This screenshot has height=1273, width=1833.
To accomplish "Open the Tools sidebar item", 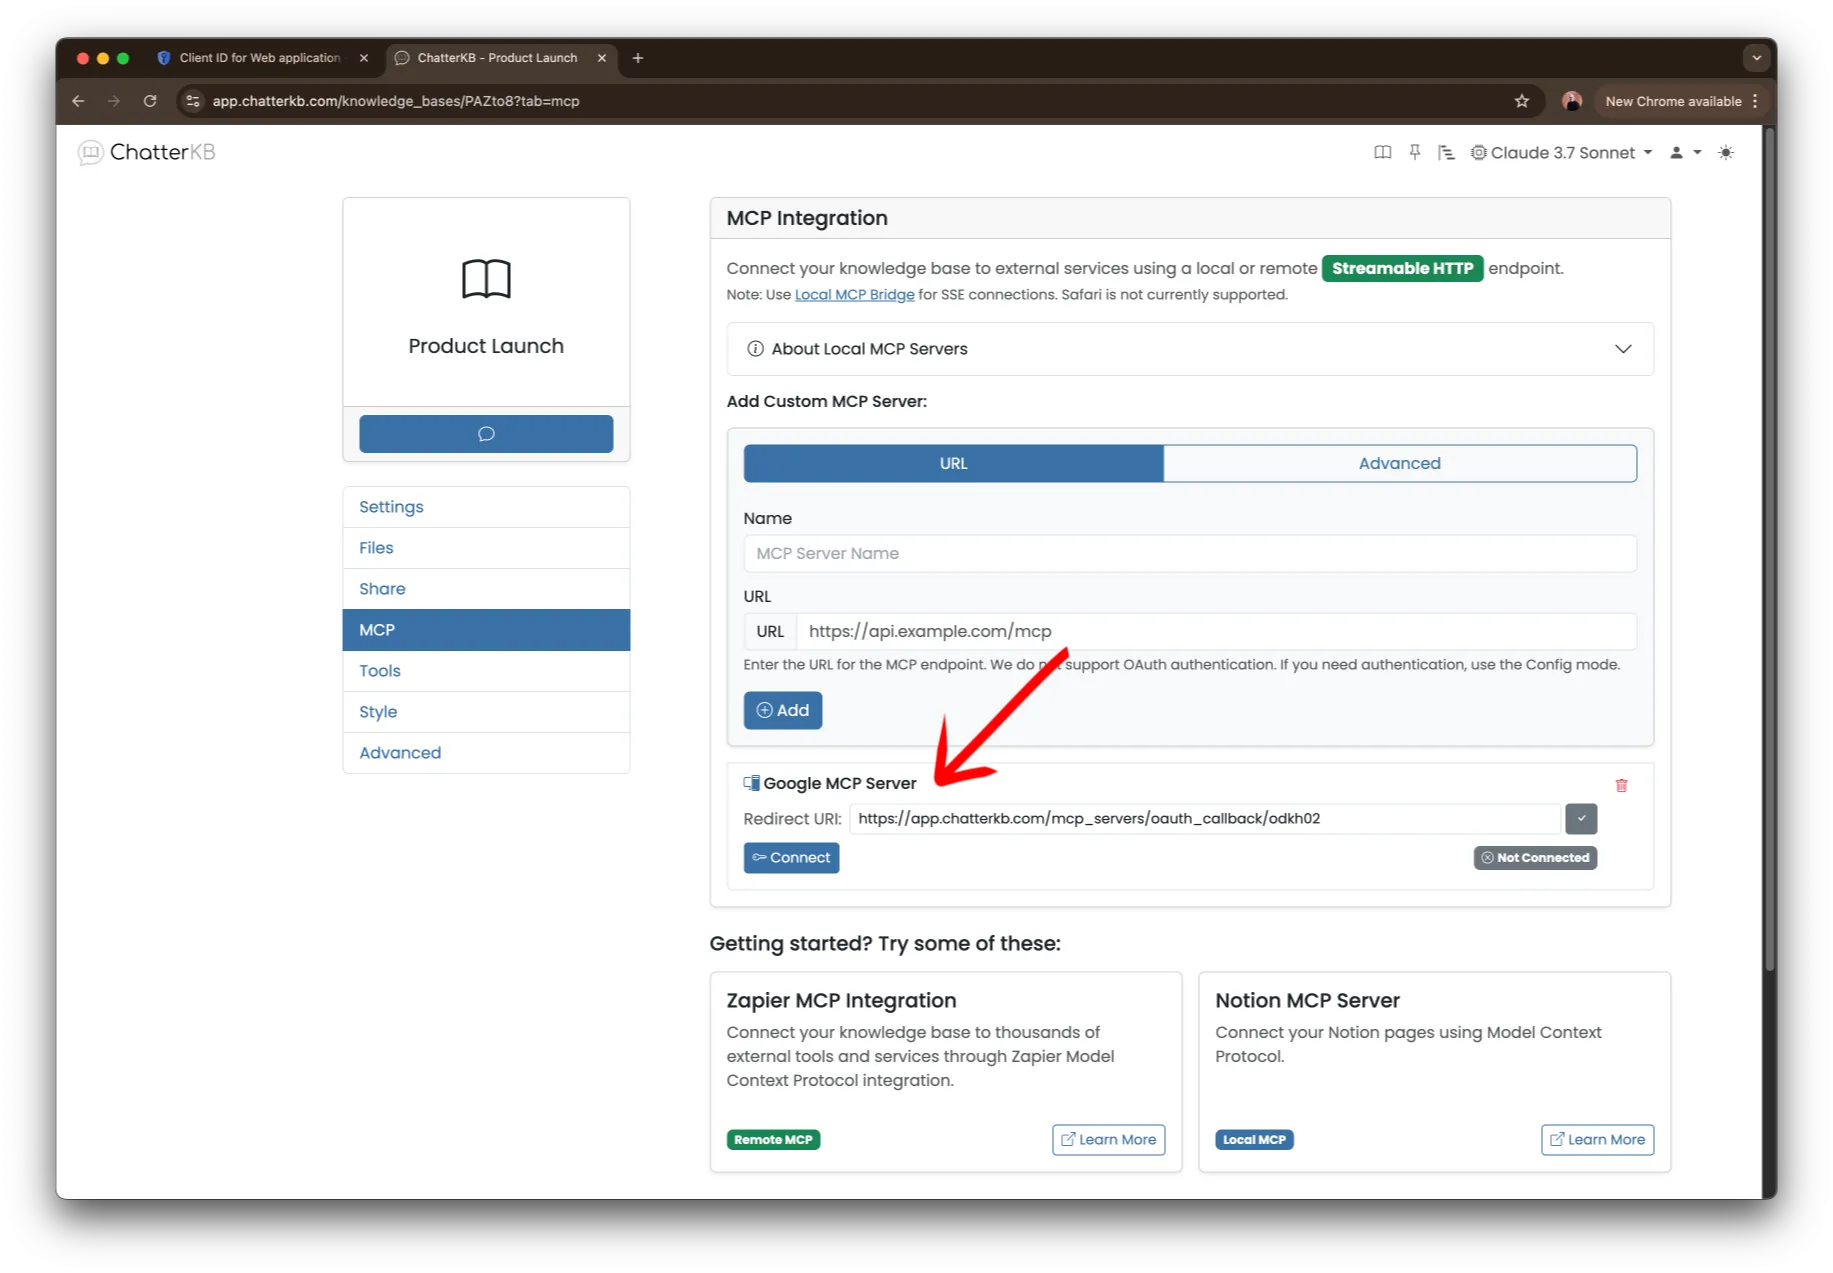I will tap(486, 671).
